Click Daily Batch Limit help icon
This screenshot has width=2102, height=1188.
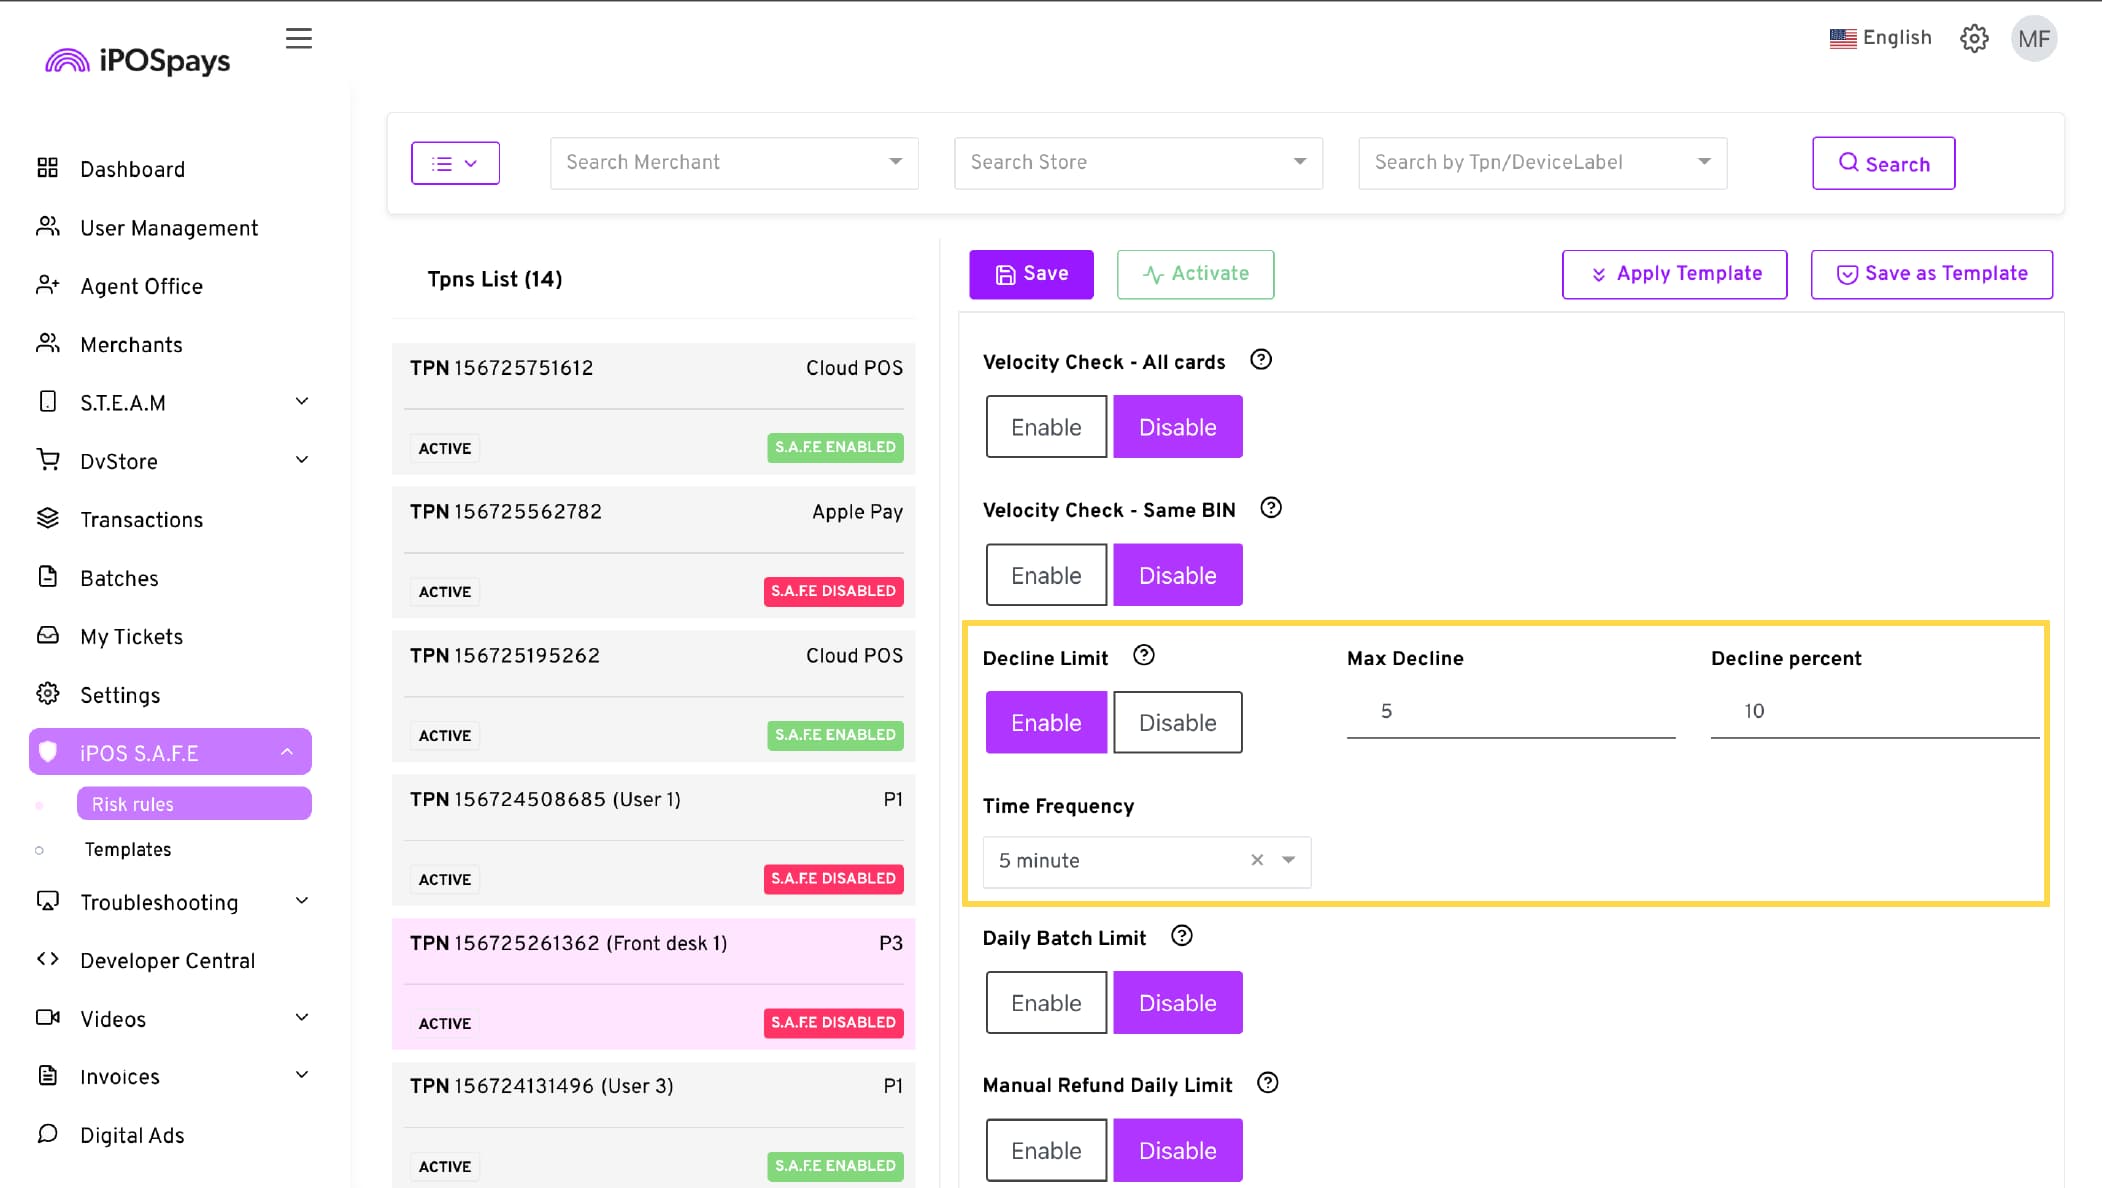1181,936
